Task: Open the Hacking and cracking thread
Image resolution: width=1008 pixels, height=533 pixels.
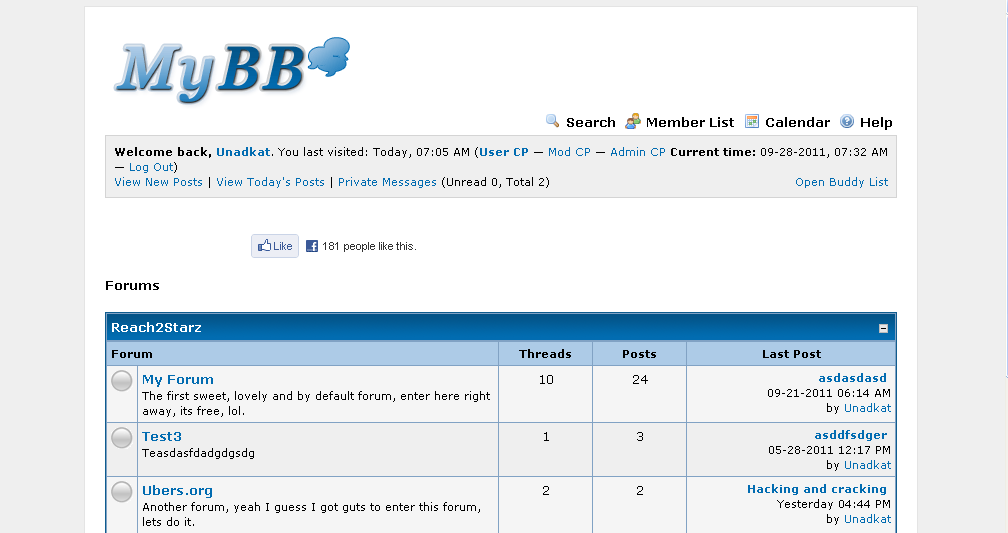Action: (x=816, y=489)
